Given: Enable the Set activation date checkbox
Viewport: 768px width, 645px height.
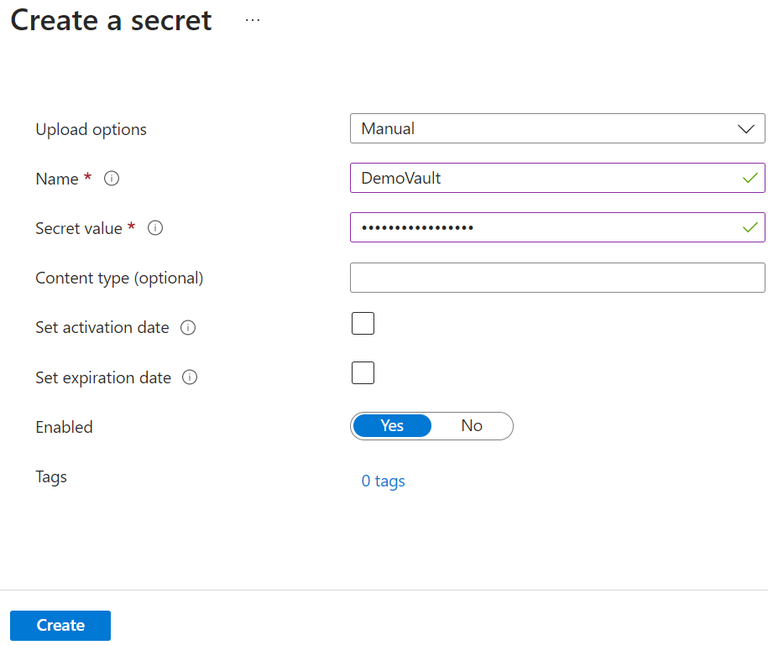Looking at the screenshot, I should 363,323.
